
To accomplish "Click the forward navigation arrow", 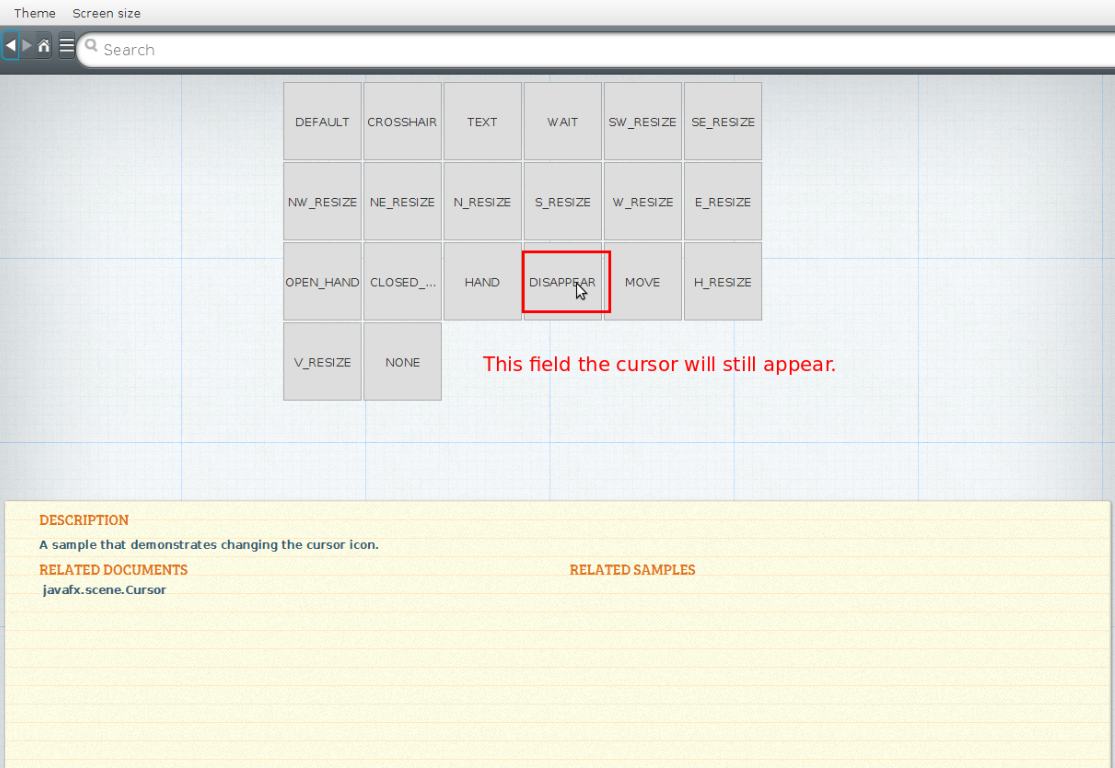I will click(27, 46).
